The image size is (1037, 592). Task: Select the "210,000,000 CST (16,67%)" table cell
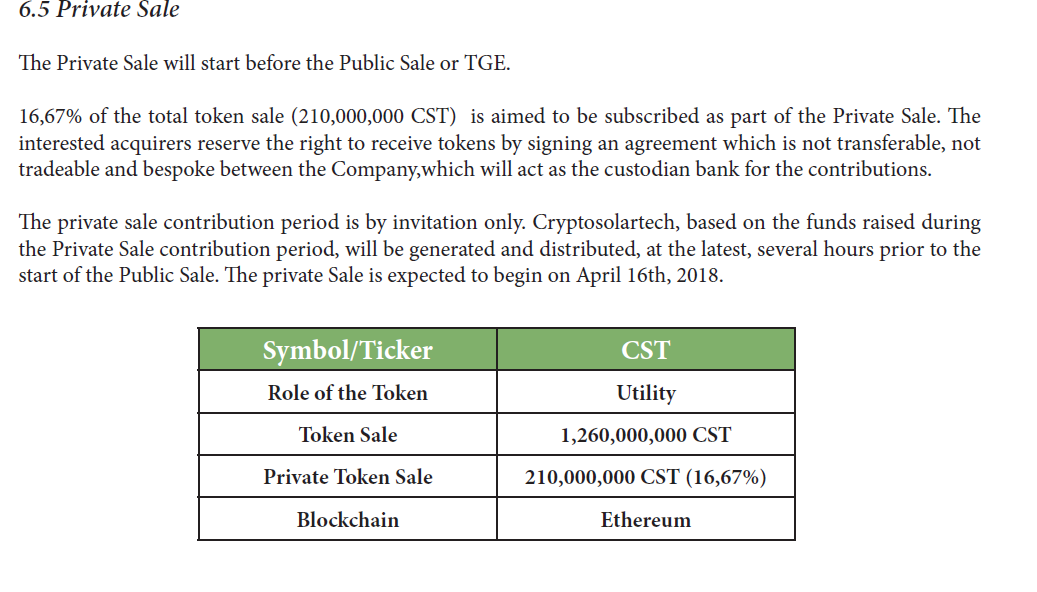pos(645,477)
